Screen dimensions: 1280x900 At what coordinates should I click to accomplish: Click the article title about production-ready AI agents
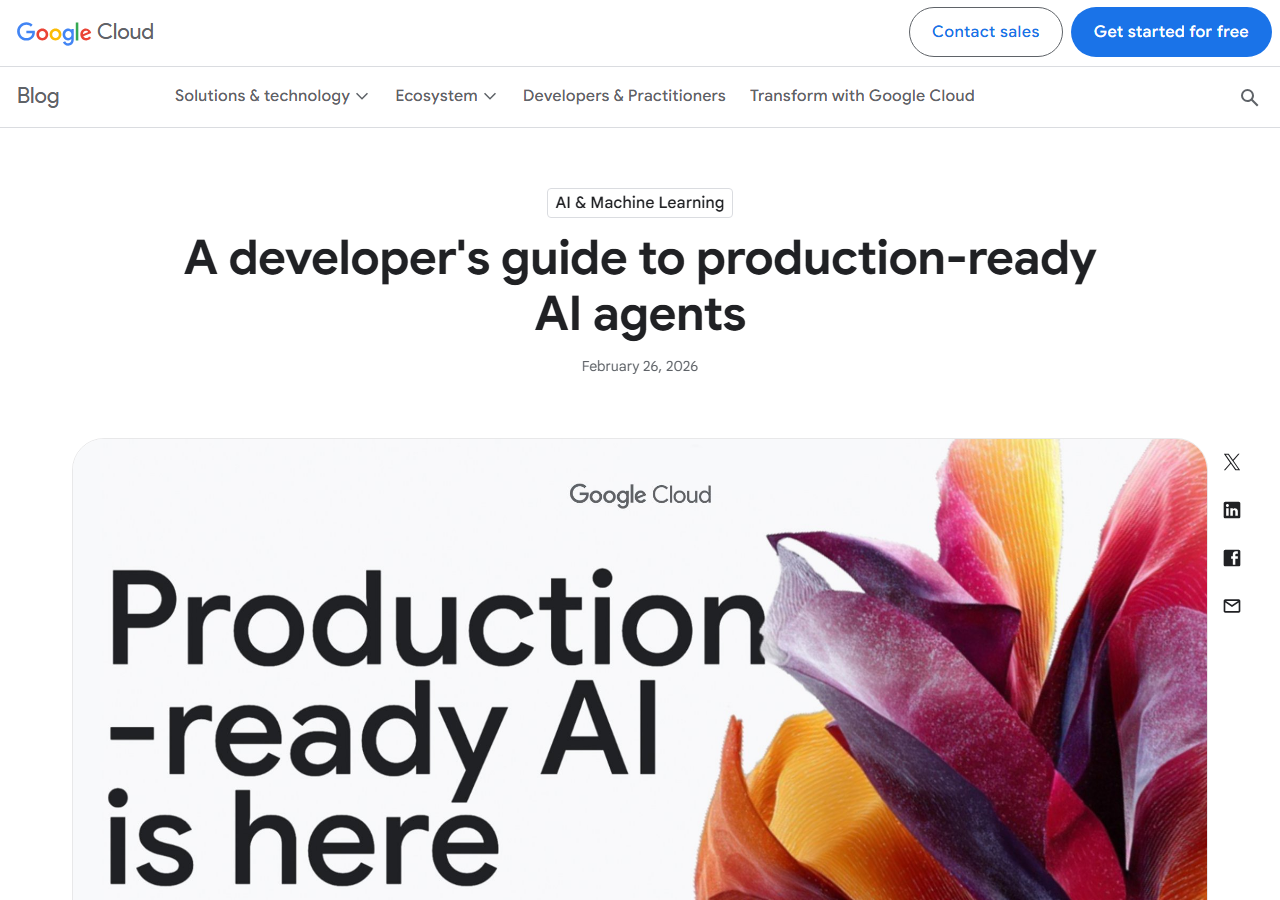coord(640,286)
